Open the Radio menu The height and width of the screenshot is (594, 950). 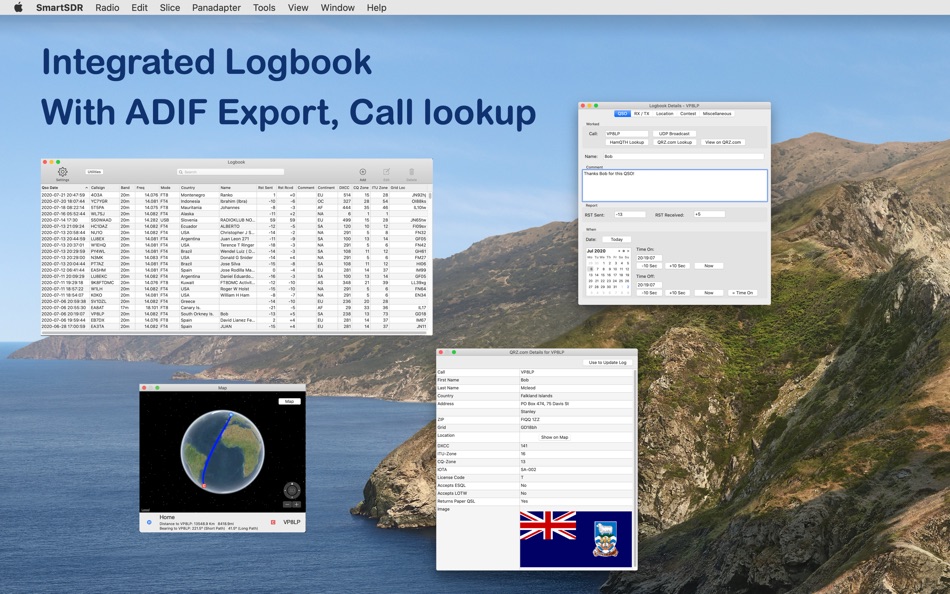(107, 7)
